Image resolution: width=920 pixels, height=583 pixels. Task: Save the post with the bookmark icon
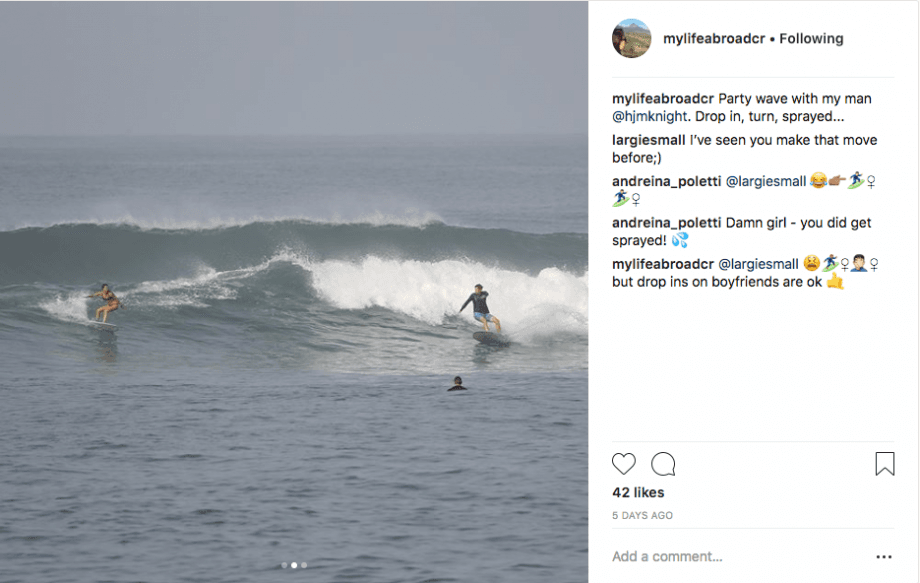[x=884, y=463]
